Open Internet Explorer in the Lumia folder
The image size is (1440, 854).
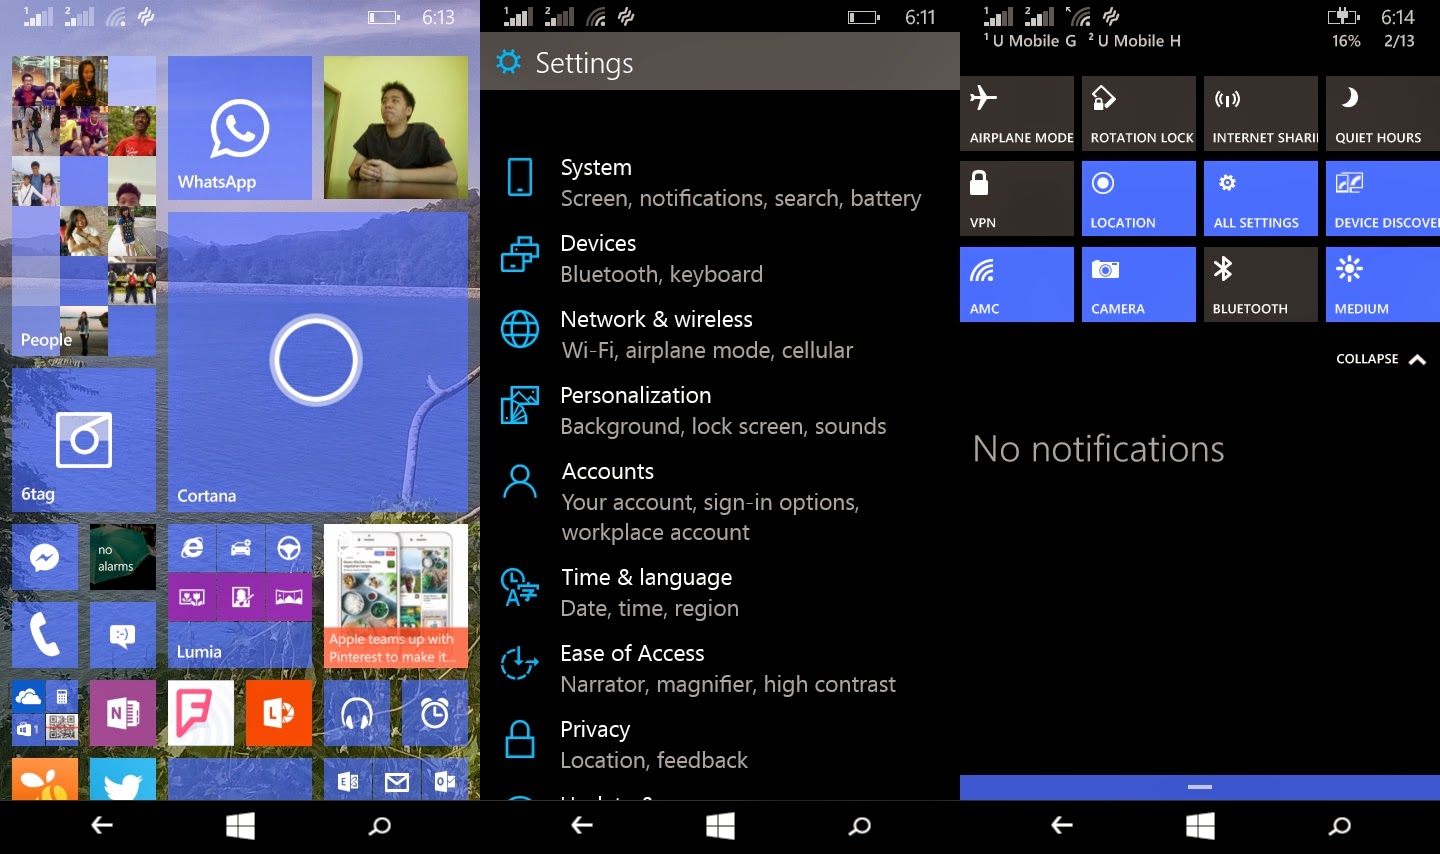192,547
